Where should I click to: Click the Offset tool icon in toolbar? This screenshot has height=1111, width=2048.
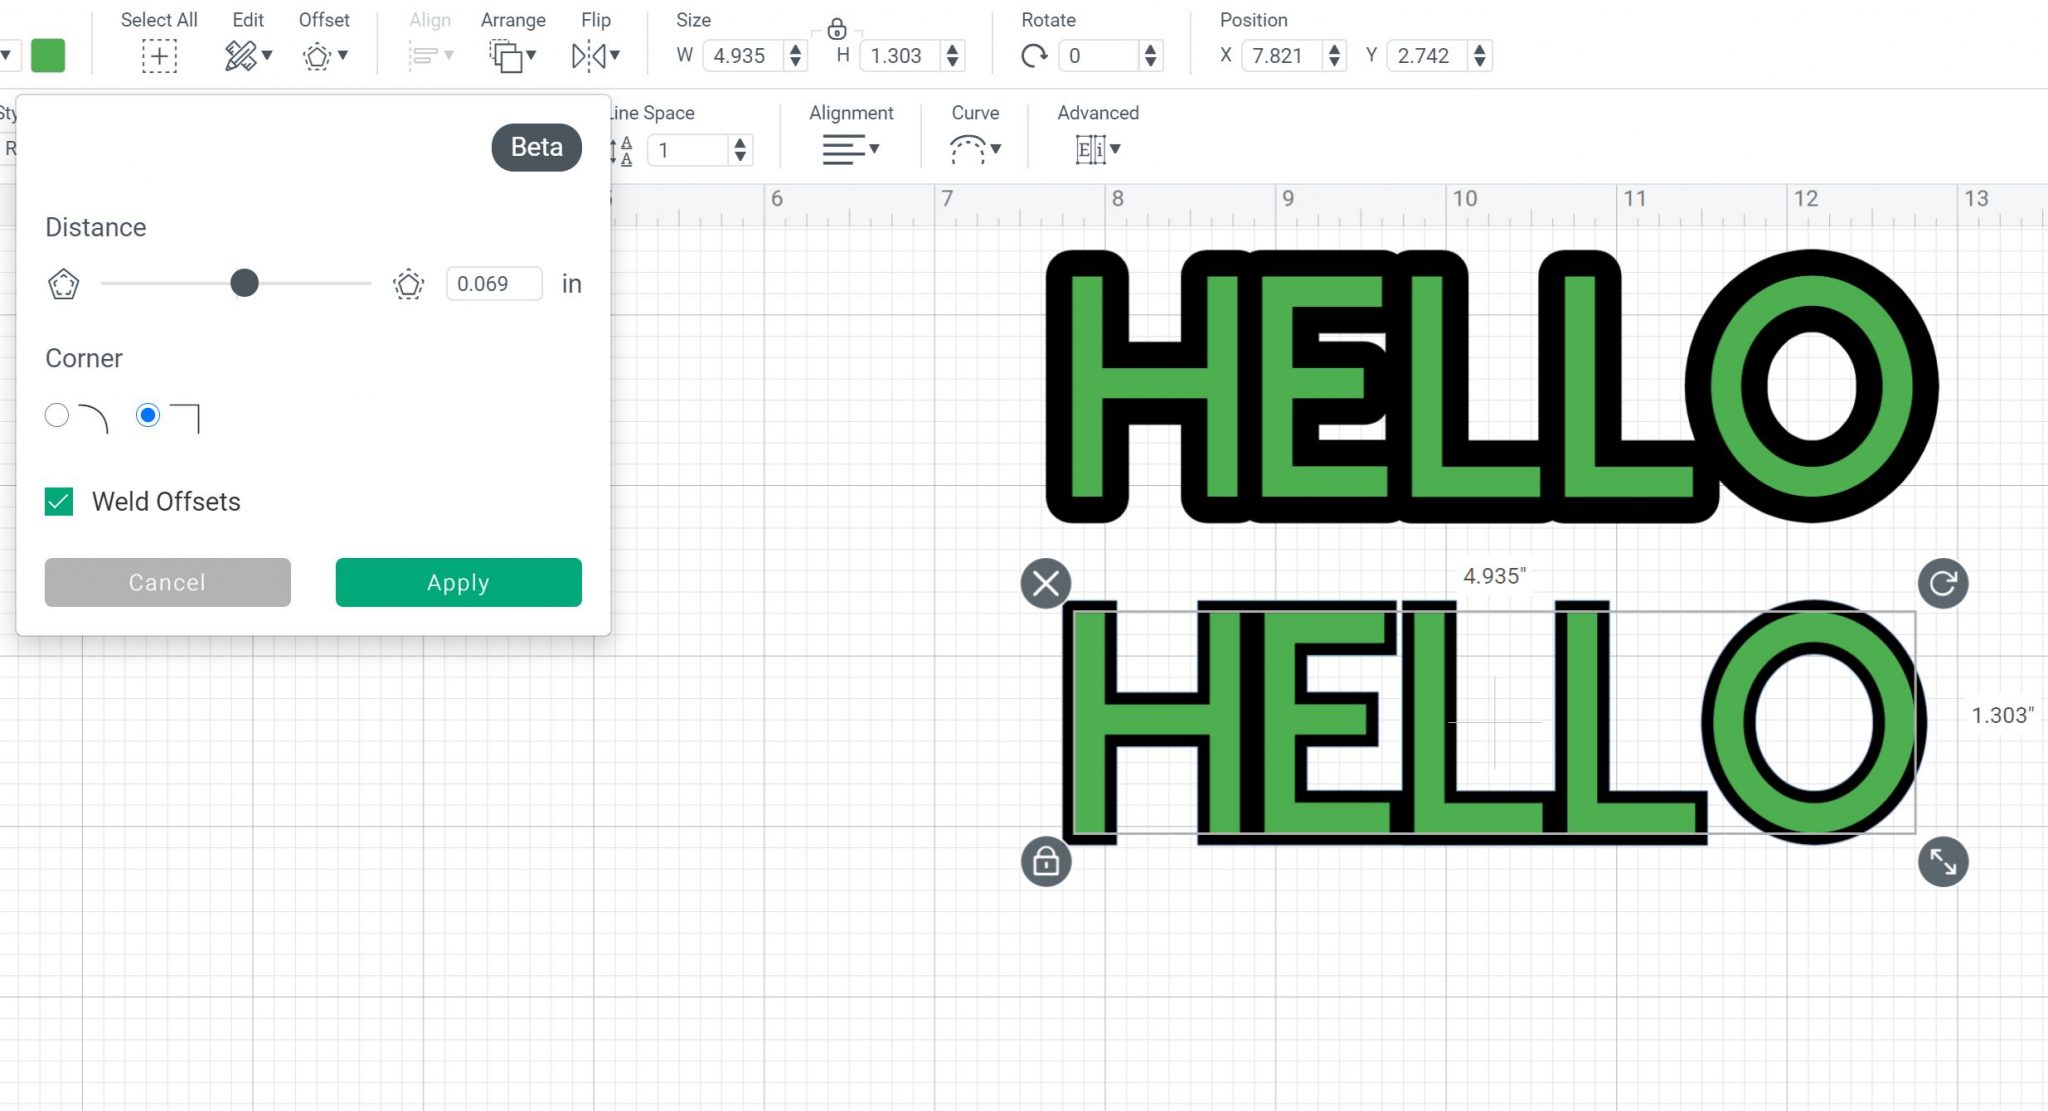(316, 56)
